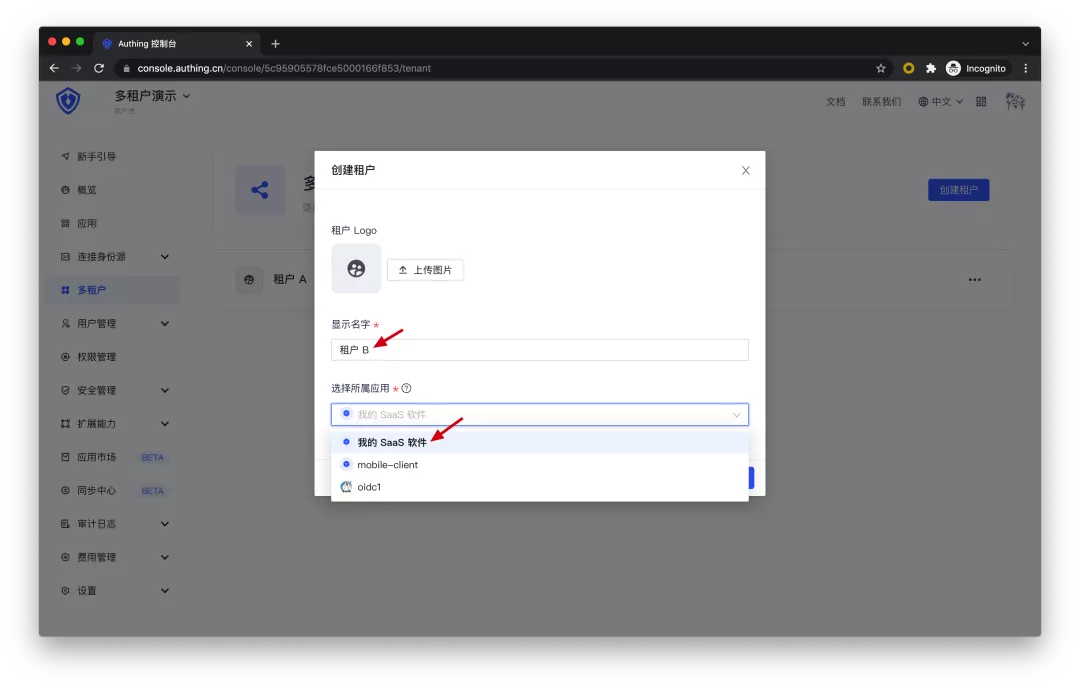Screen dimensions: 1080x688
Task: Close the 创建租户 dialog with X
Action: click(745, 171)
